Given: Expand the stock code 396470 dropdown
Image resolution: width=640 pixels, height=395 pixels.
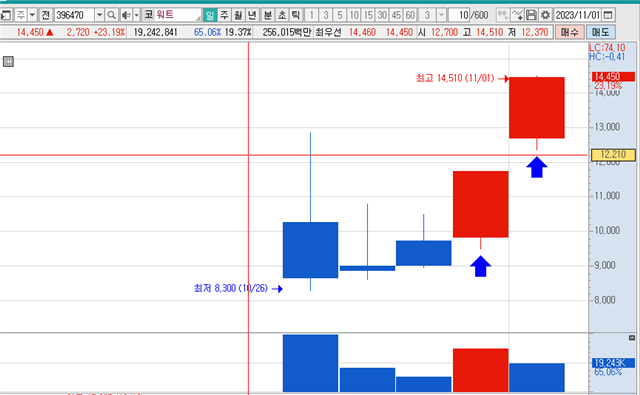Looking at the screenshot, I should 99,16.
